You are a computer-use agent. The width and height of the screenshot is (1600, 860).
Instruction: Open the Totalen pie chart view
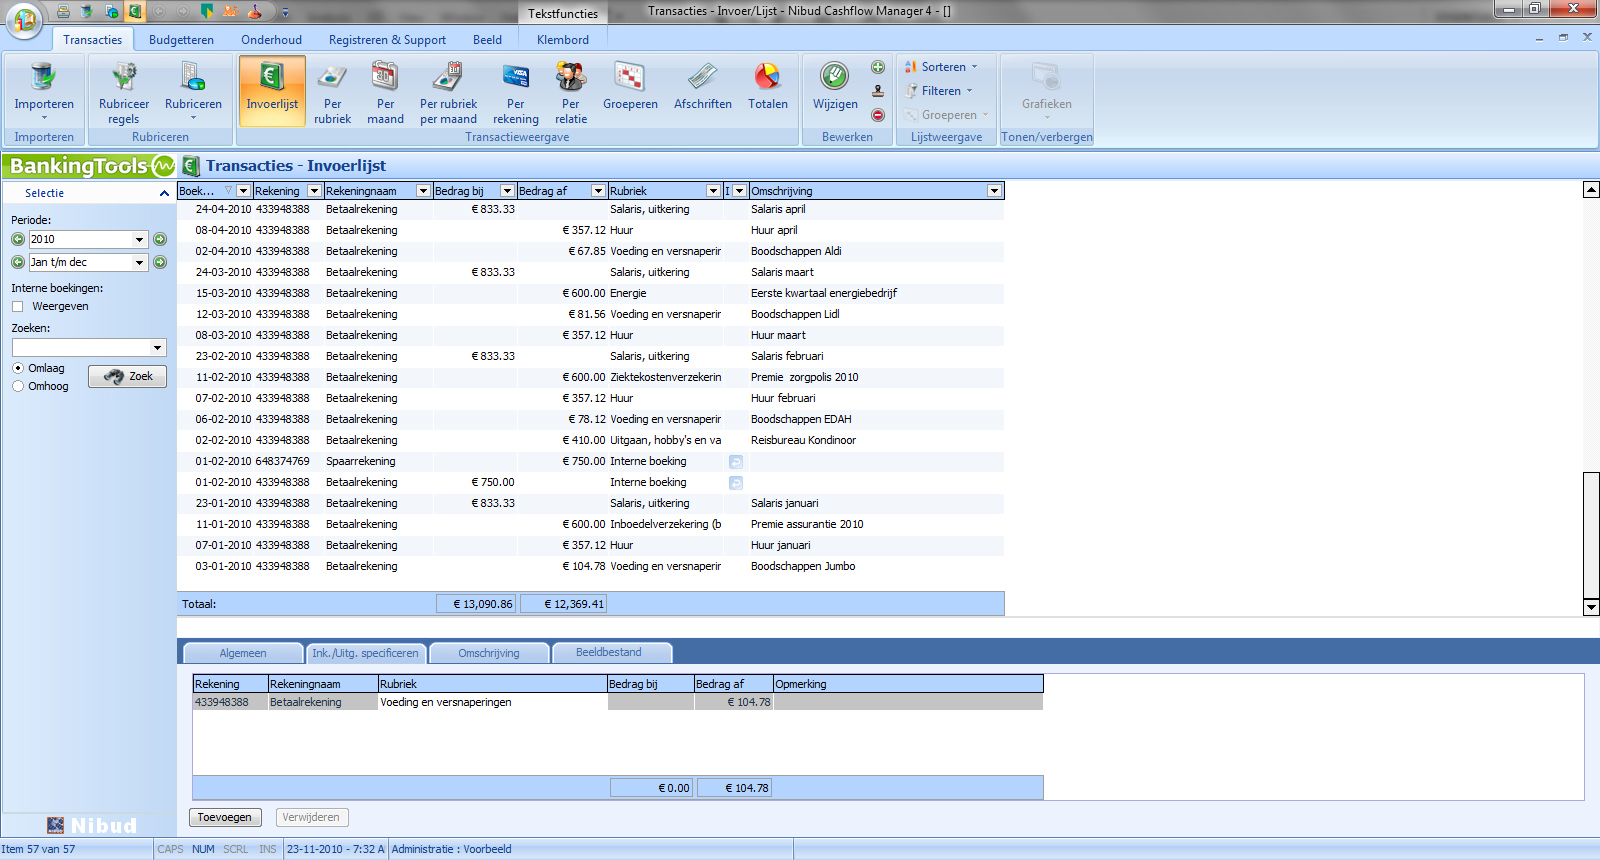[767, 85]
